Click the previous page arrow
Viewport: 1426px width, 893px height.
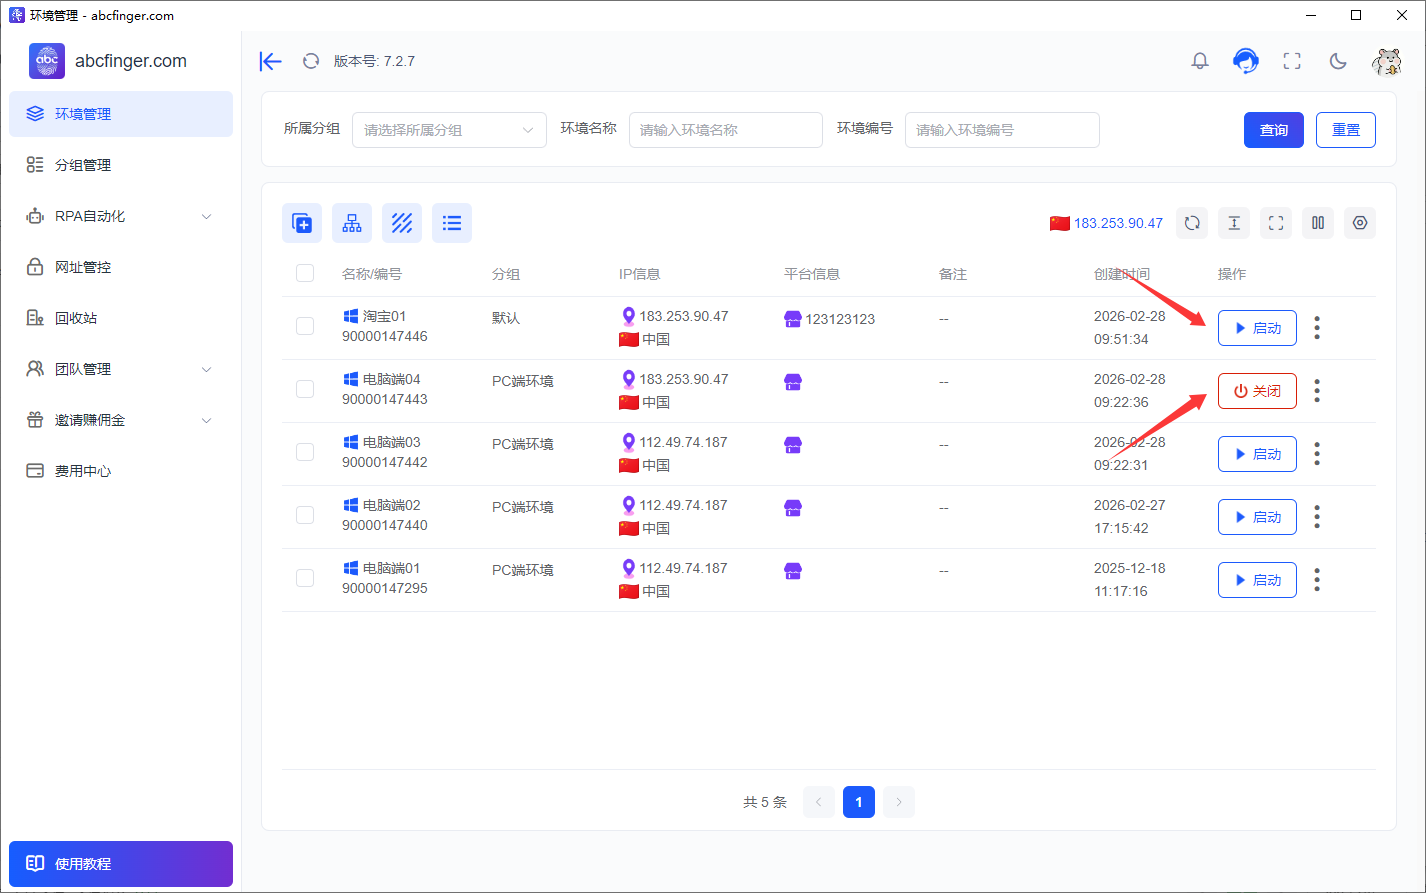pyautogui.click(x=819, y=802)
